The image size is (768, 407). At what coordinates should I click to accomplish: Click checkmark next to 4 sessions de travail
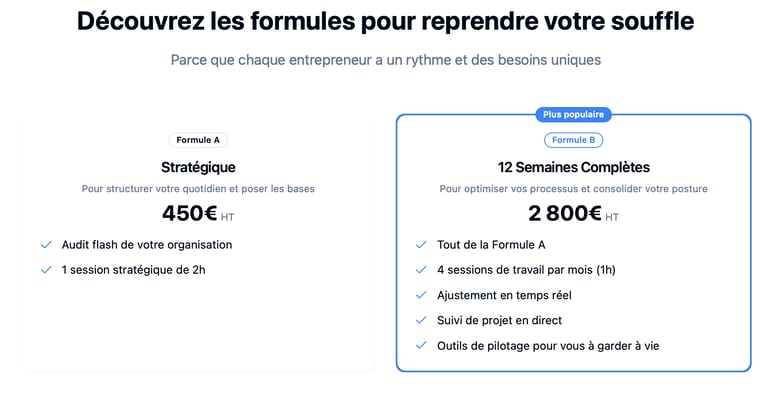pyautogui.click(x=421, y=270)
